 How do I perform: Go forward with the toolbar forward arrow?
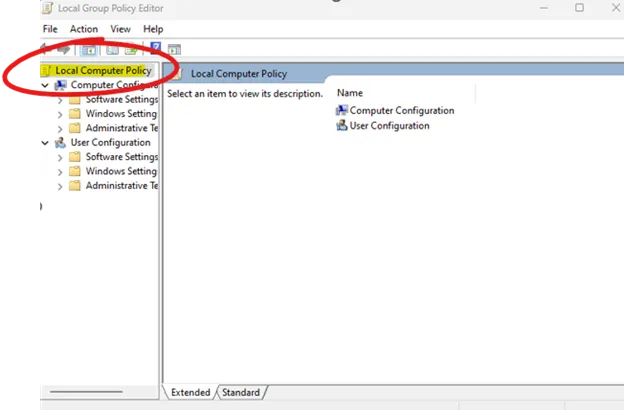click(64, 50)
